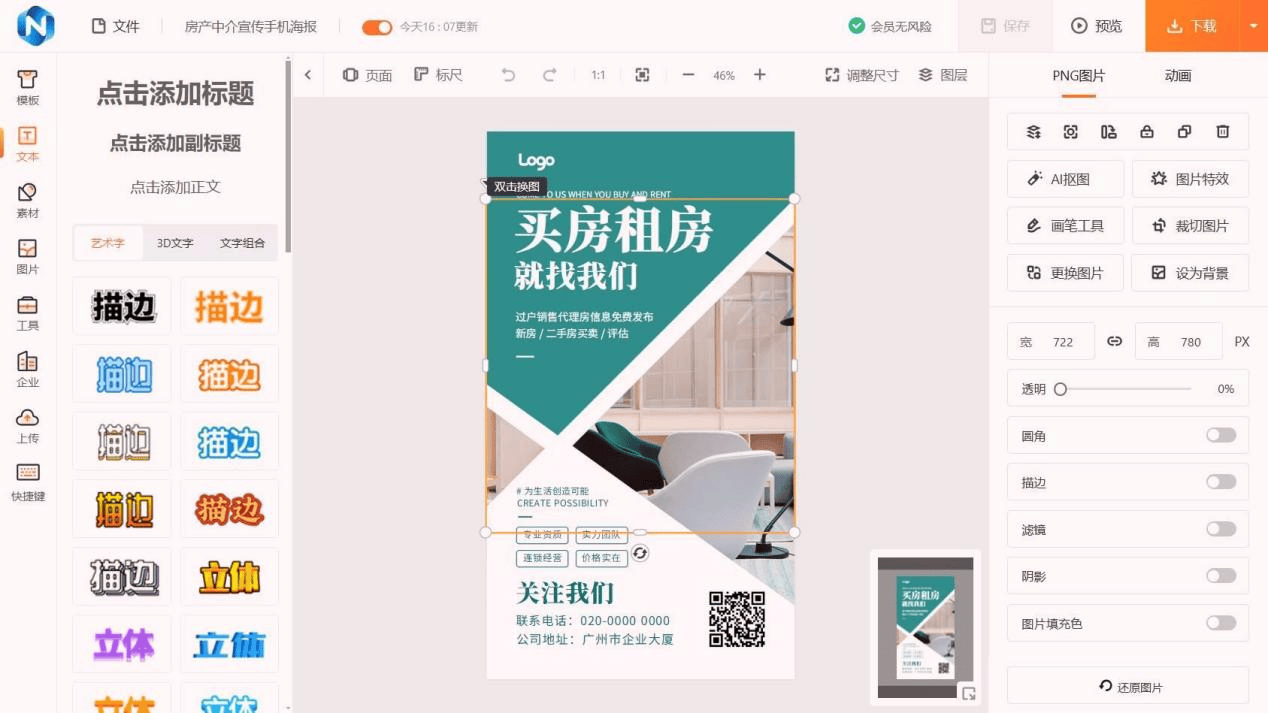Zoom in with the plus icon
The width and height of the screenshot is (1268, 713).
[760, 75]
